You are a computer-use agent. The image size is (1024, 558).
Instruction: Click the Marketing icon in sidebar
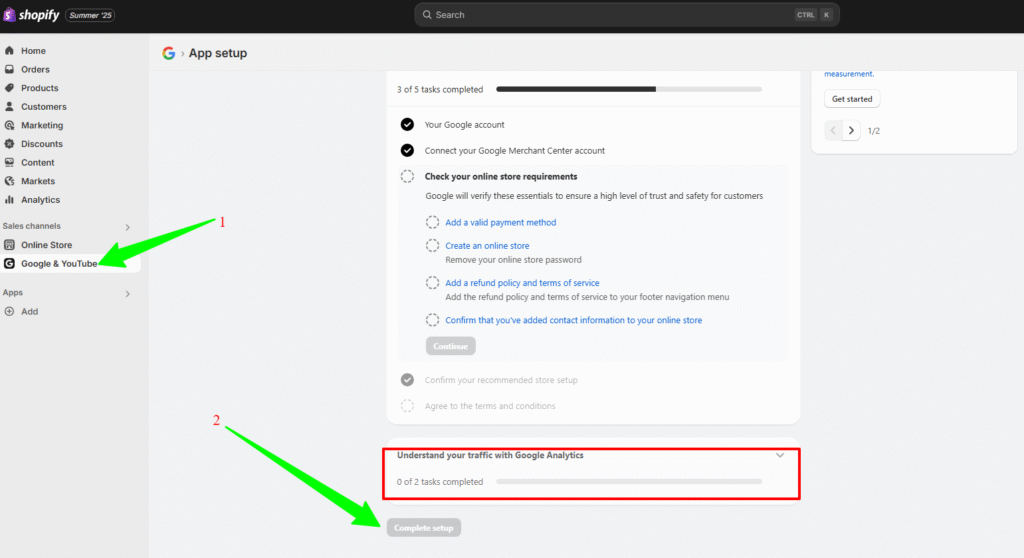coord(9,125)
